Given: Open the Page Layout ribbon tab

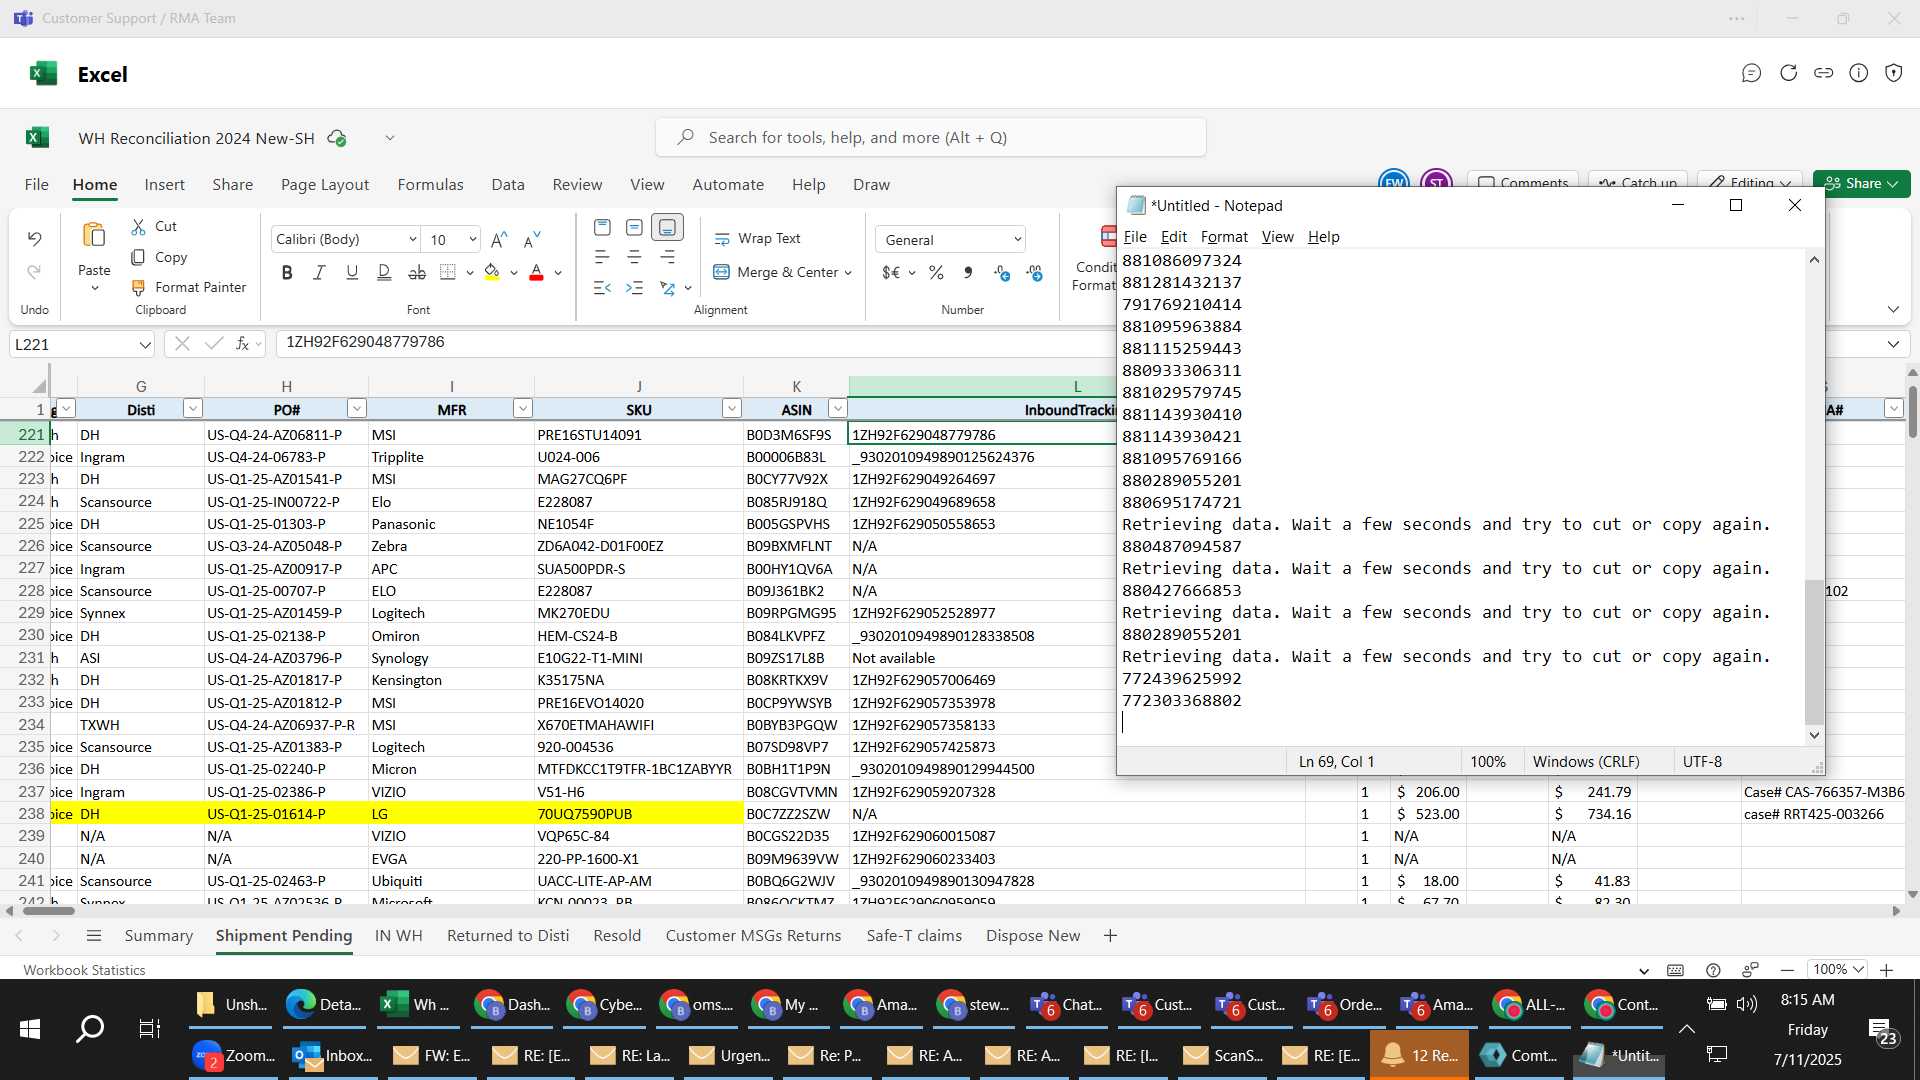Looking at the screenshot, I should pyautogui.click(x=325, y=184).
